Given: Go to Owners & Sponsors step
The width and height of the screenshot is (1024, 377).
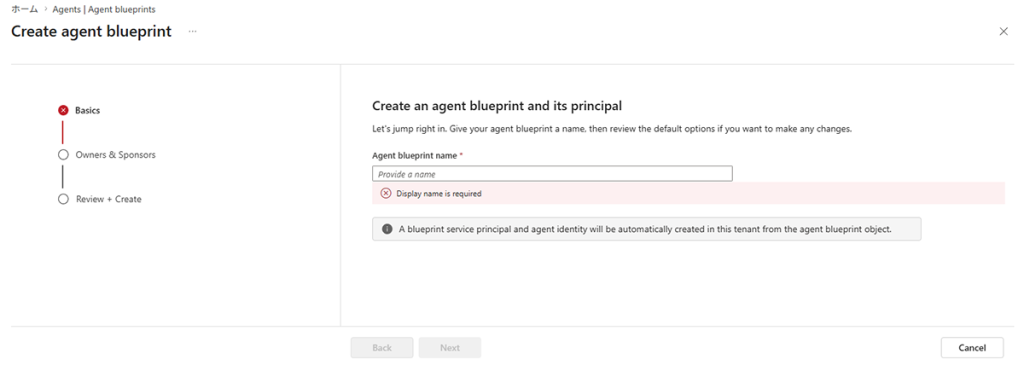Looking at the screenshot, I should pos(116,155).
